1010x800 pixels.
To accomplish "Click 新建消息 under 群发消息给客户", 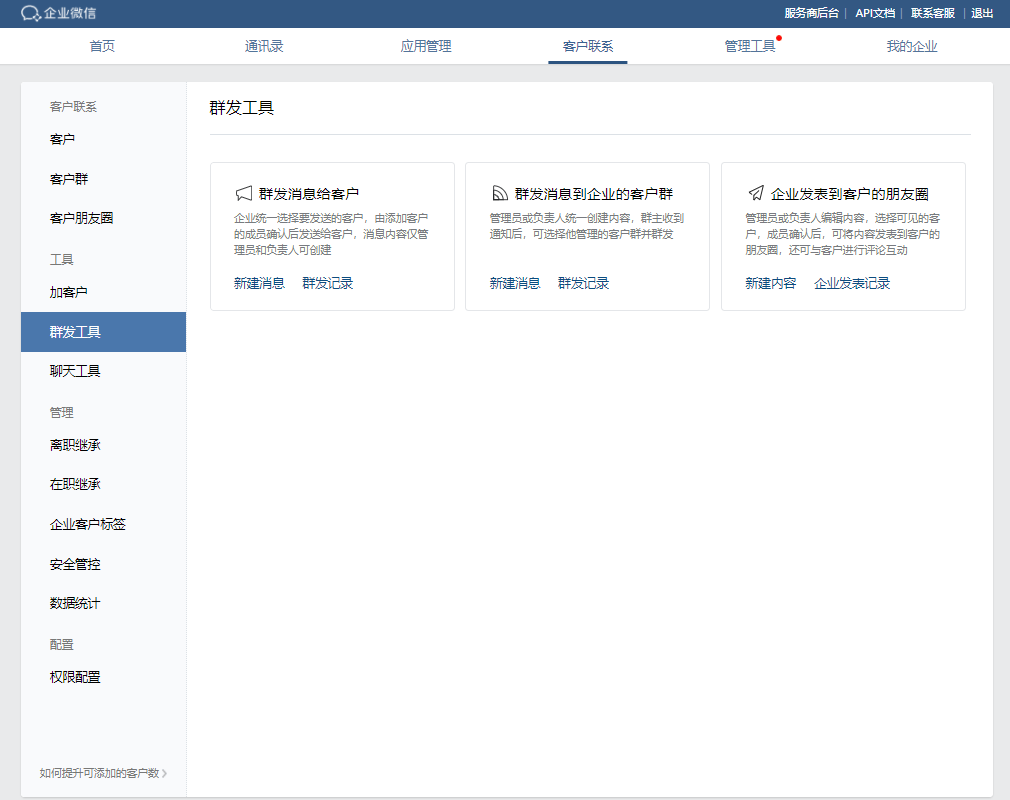I will click(259, 283).
